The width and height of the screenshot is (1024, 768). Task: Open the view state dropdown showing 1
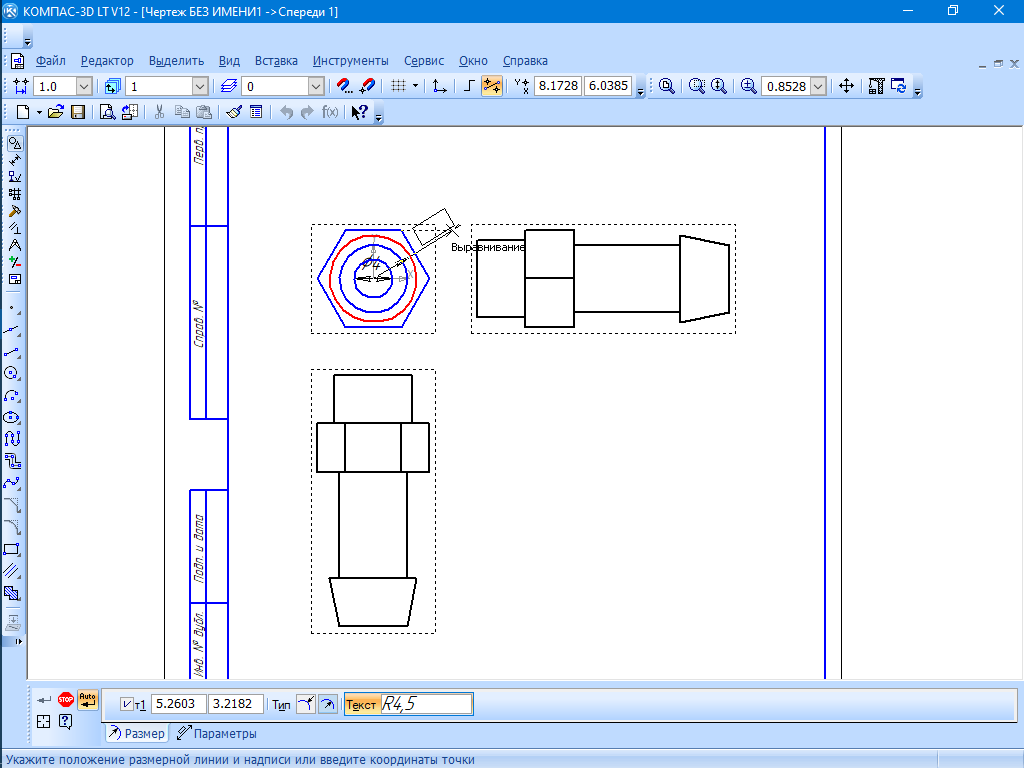(x=200, y=86)
